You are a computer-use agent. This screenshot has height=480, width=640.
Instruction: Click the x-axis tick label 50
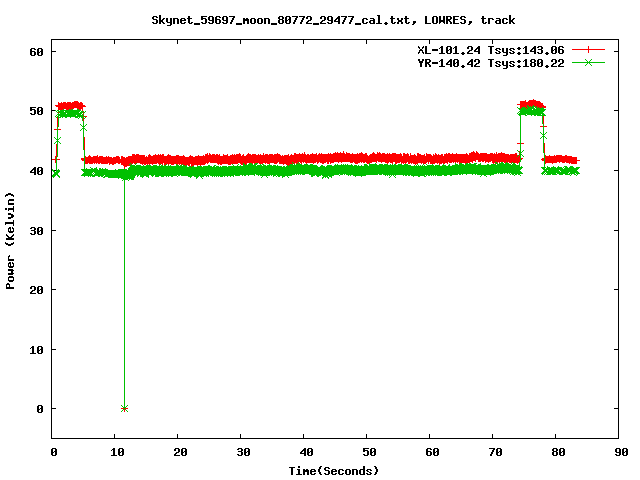(369, 452)
